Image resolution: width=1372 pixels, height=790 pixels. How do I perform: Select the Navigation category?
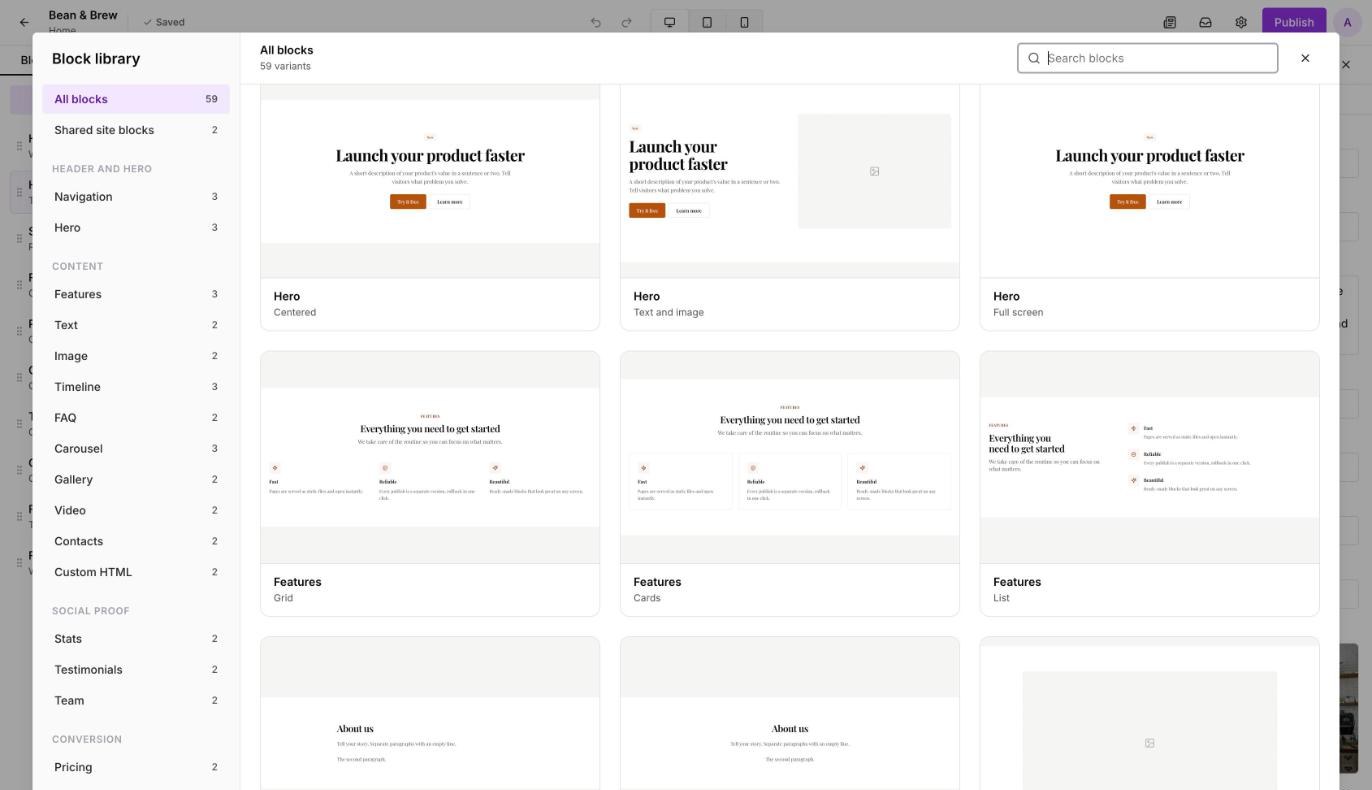pyautogui.click(x=136, y=197)
